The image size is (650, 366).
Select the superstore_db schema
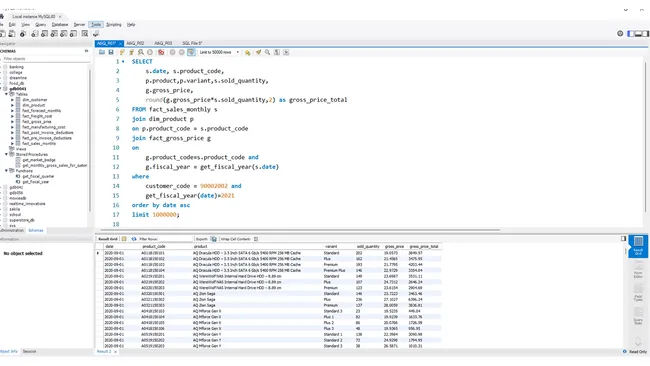pyautogui.click(x=22, y=220)
